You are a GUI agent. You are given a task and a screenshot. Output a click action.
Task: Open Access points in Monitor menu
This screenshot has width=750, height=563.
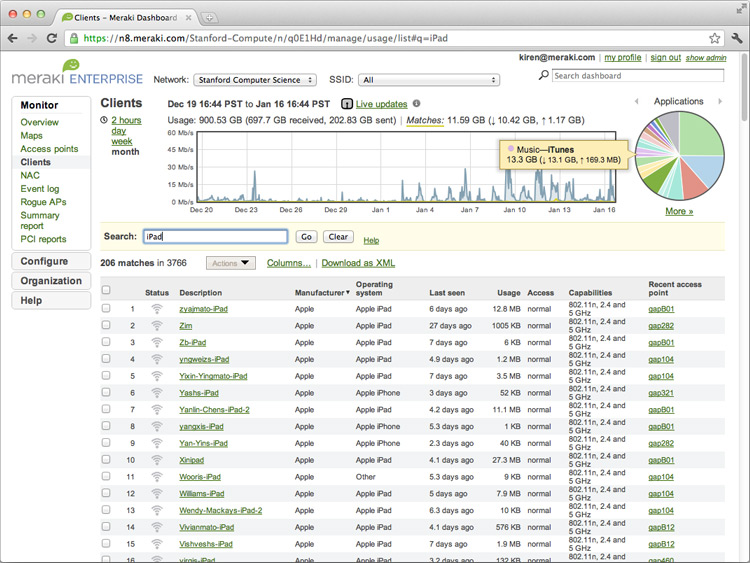coord(49,149)
